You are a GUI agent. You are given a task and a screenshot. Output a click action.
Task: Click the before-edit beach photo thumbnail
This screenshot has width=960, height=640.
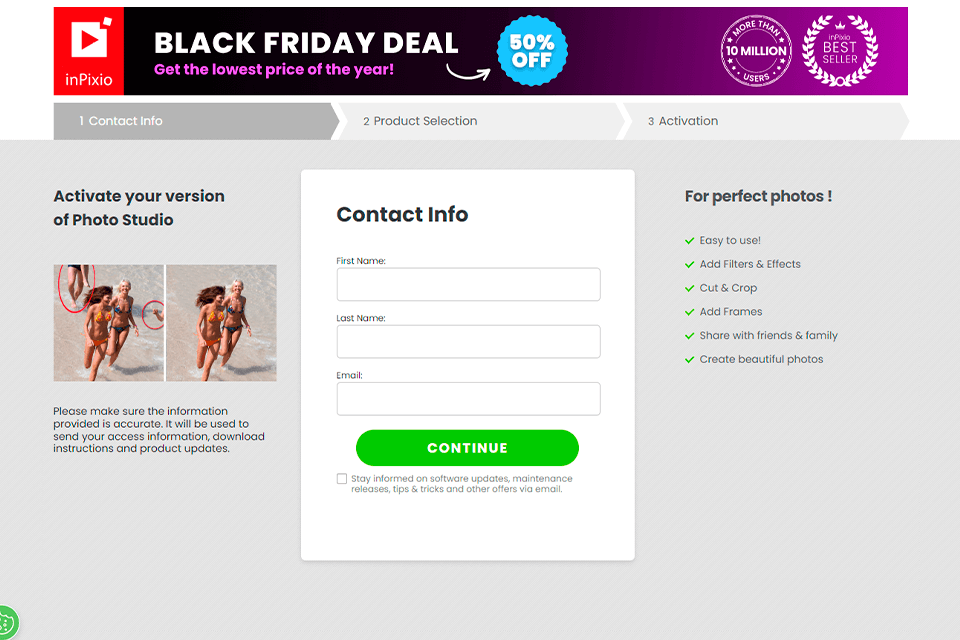[x=108, y=322]
